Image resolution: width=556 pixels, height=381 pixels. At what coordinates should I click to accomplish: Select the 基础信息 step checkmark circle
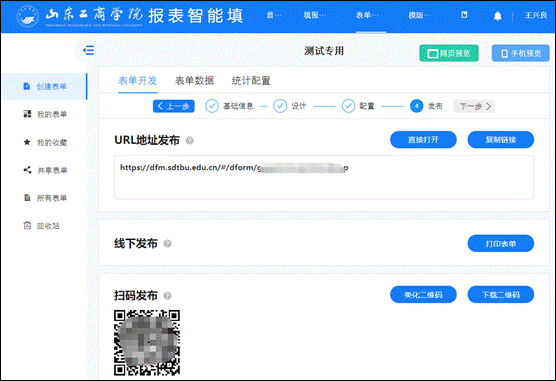(212, 106)
